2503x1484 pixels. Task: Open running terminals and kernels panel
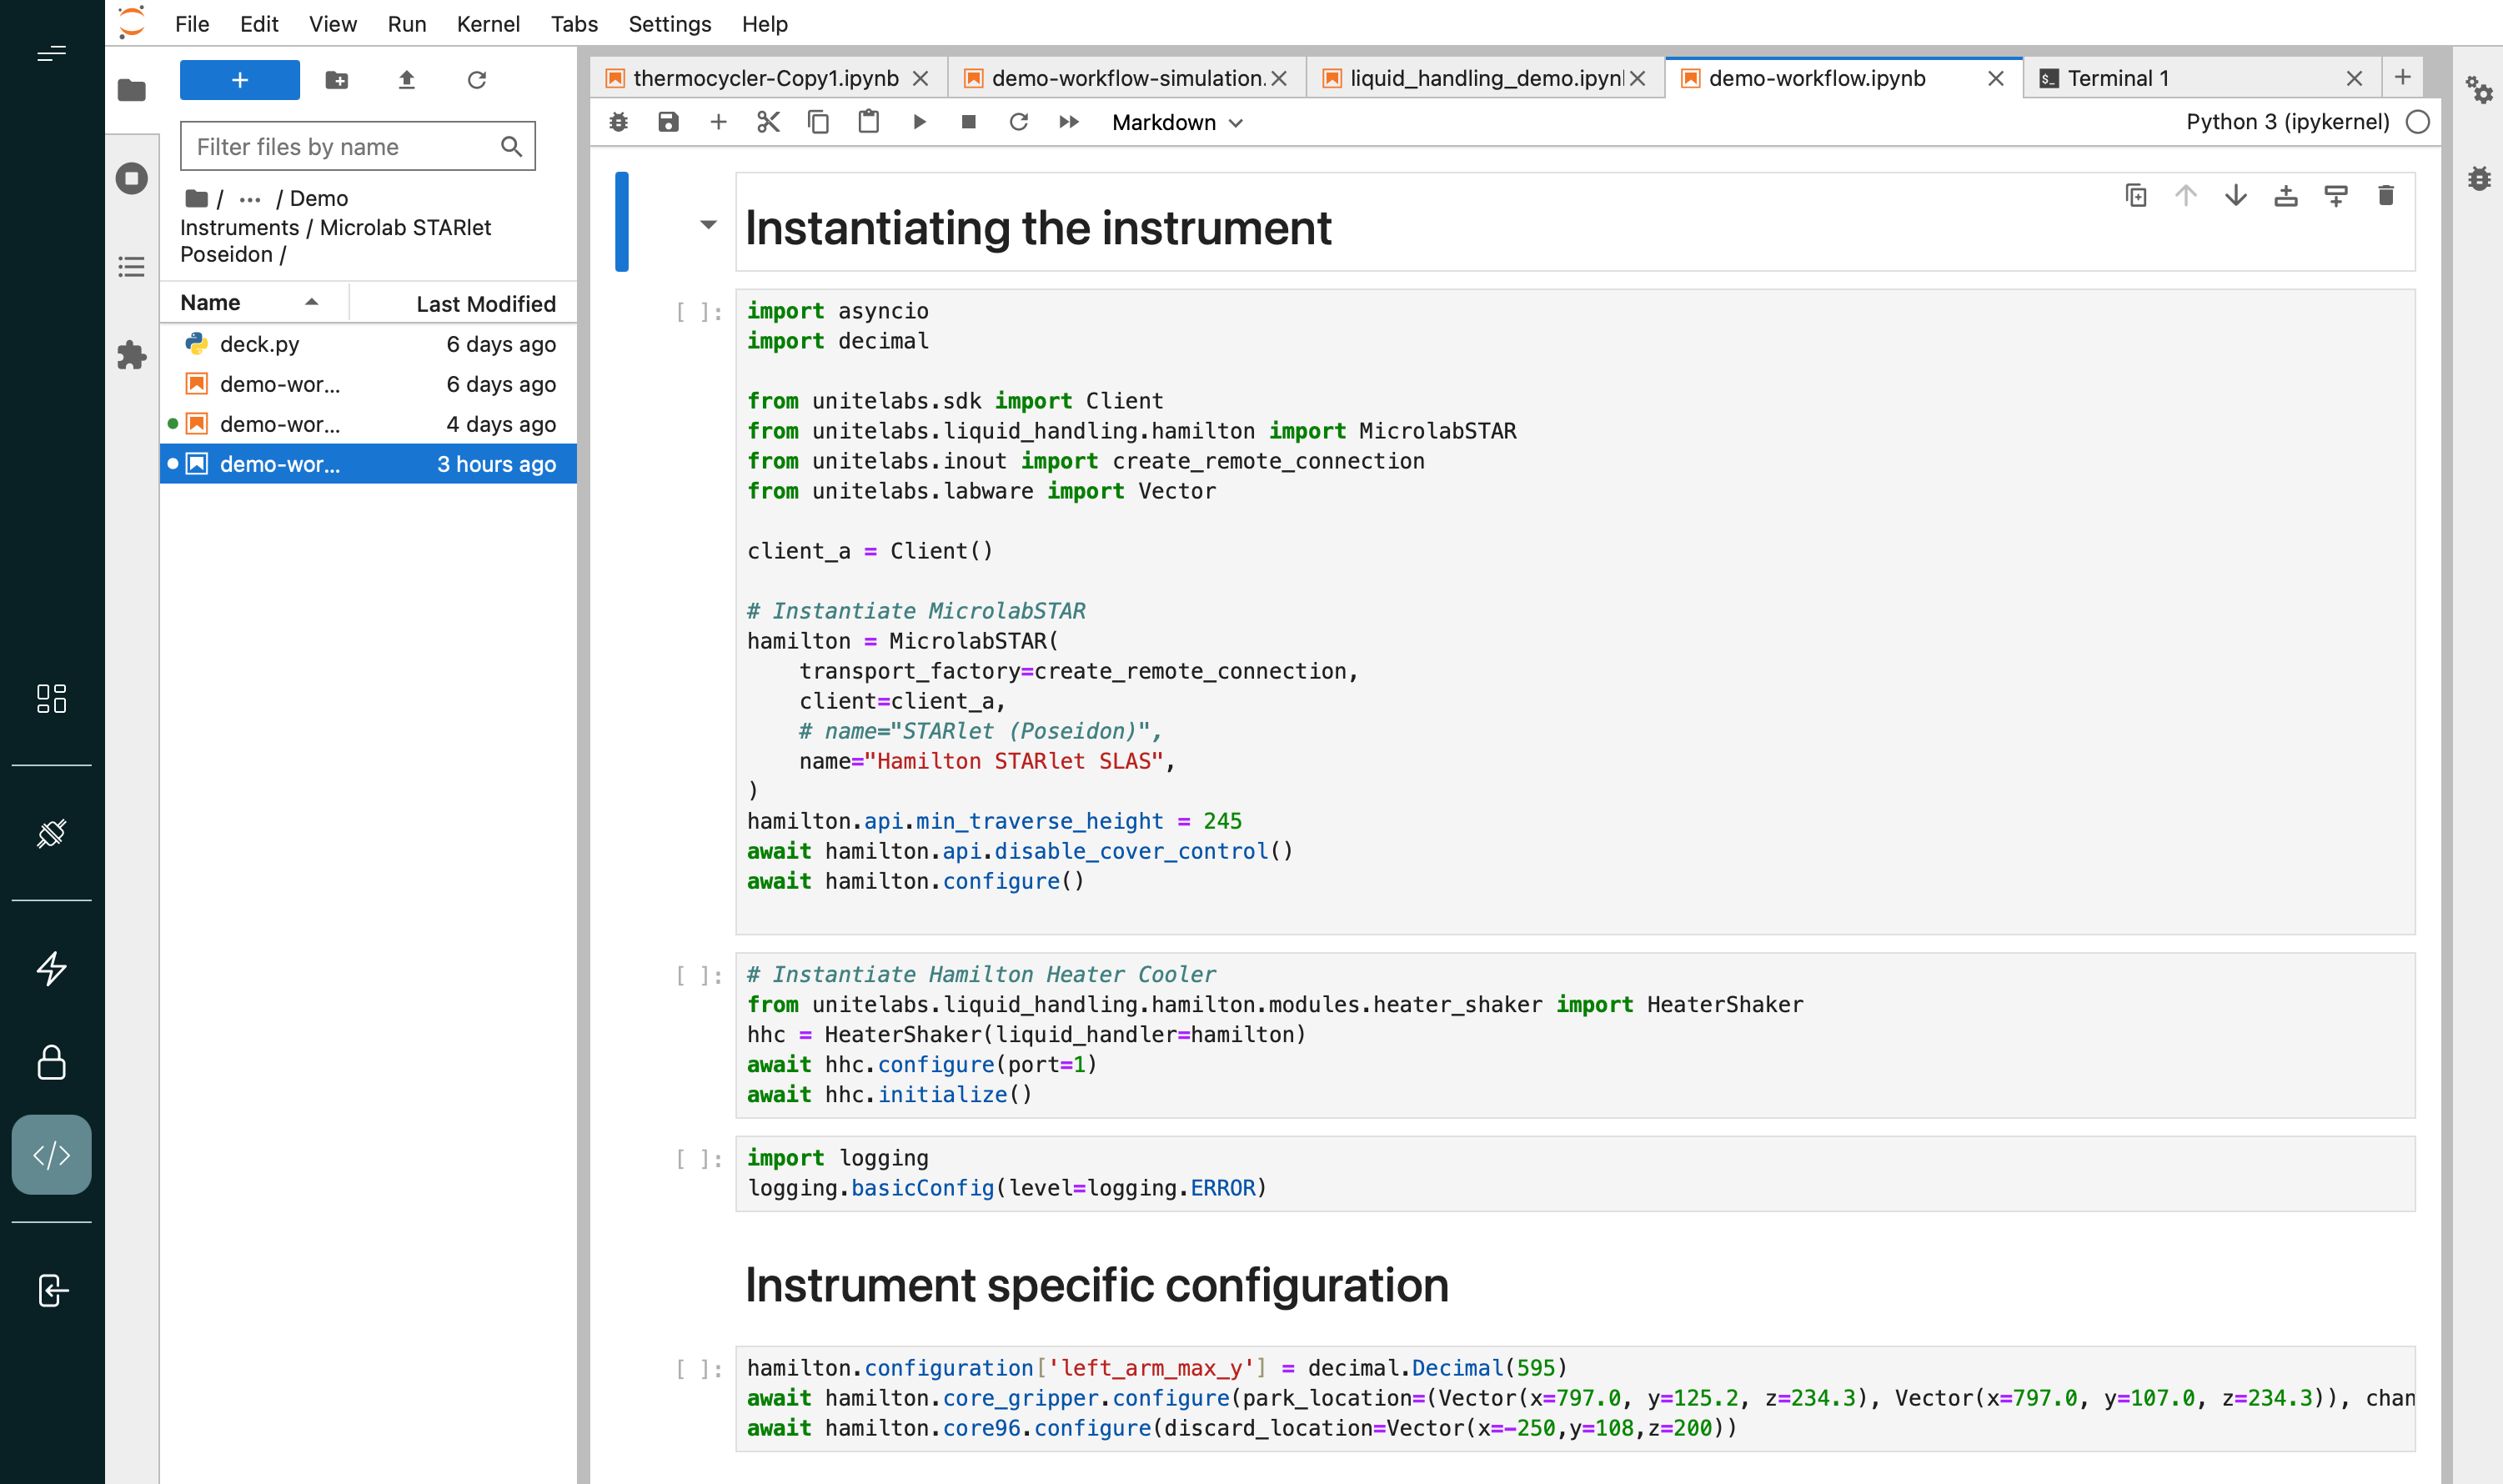point(132,179)
